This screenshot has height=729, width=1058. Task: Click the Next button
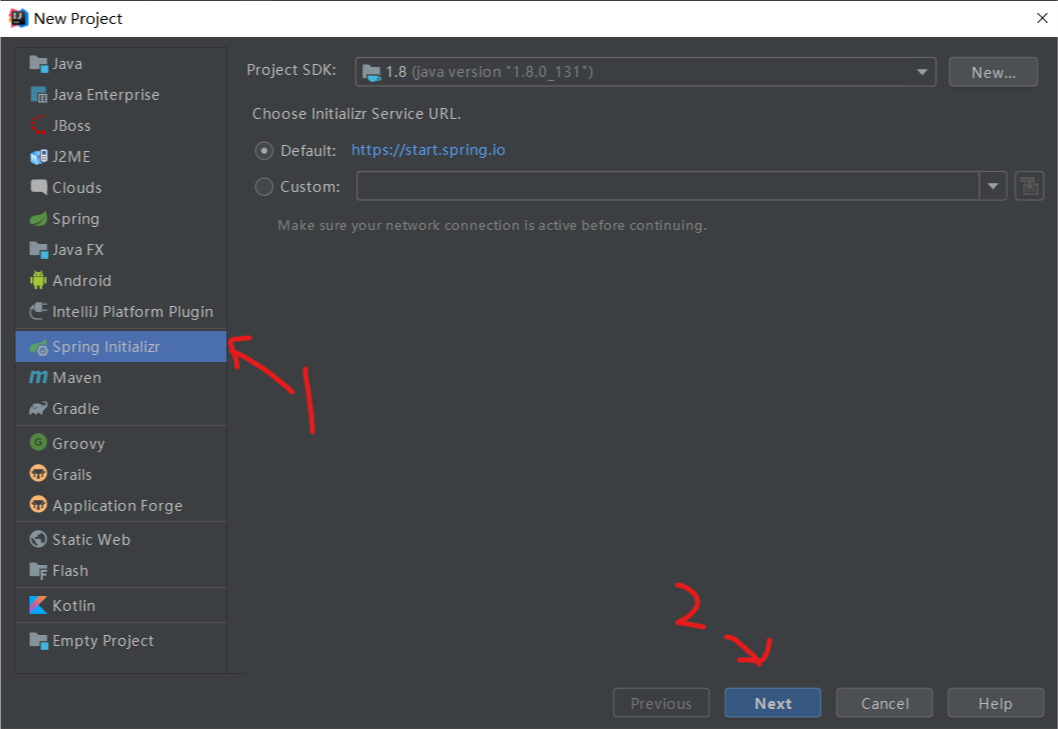coord(773,703)
